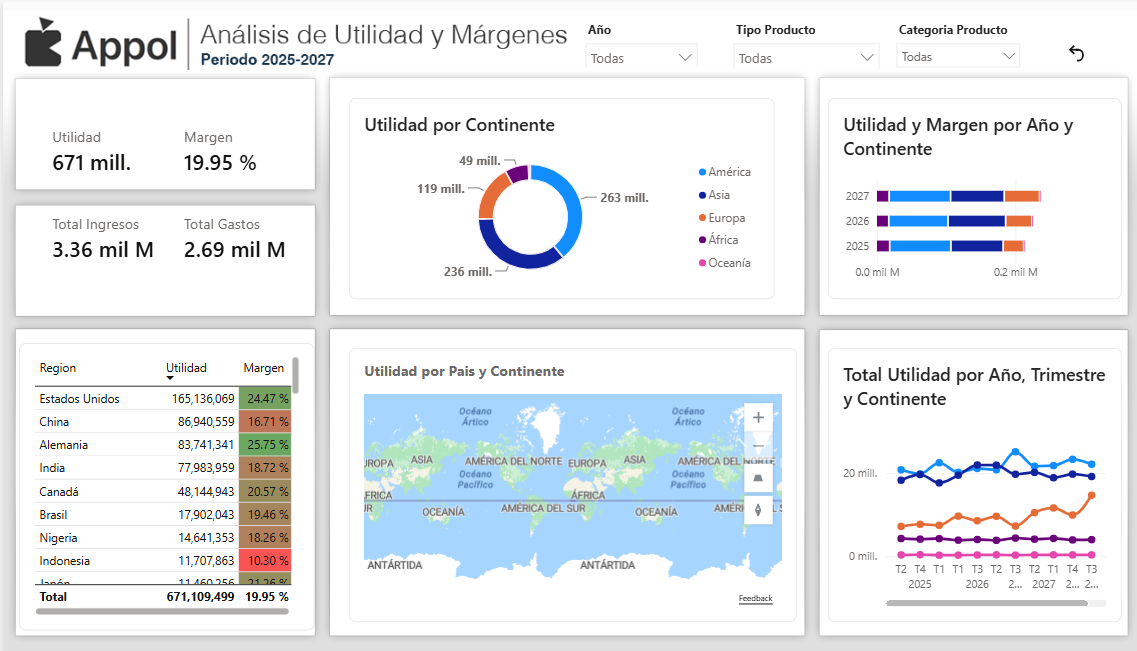
Task: Click the map compass reset button
Action: pyautogui.click(x=758, y=510)
